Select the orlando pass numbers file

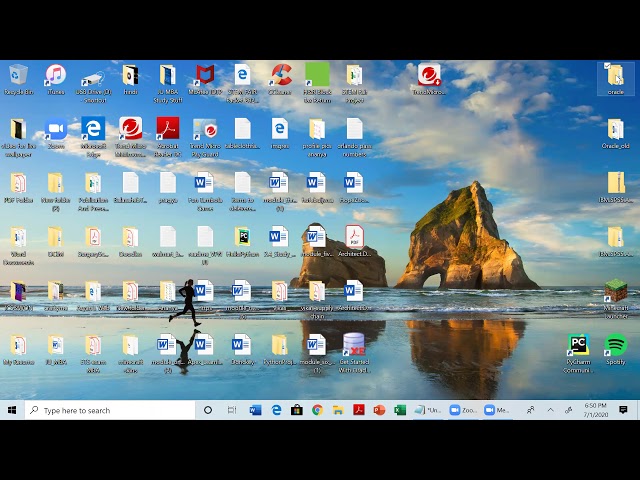[x=354, y=137]
